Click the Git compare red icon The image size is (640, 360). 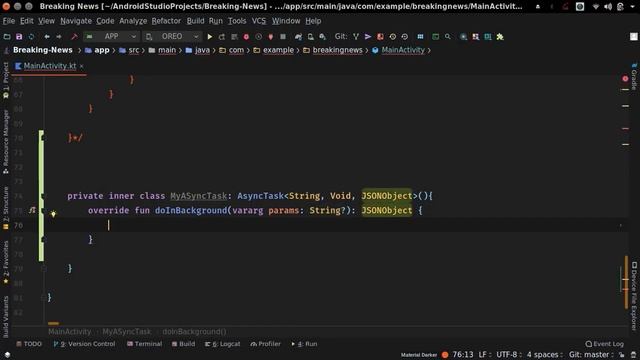(x=380, y=37)
